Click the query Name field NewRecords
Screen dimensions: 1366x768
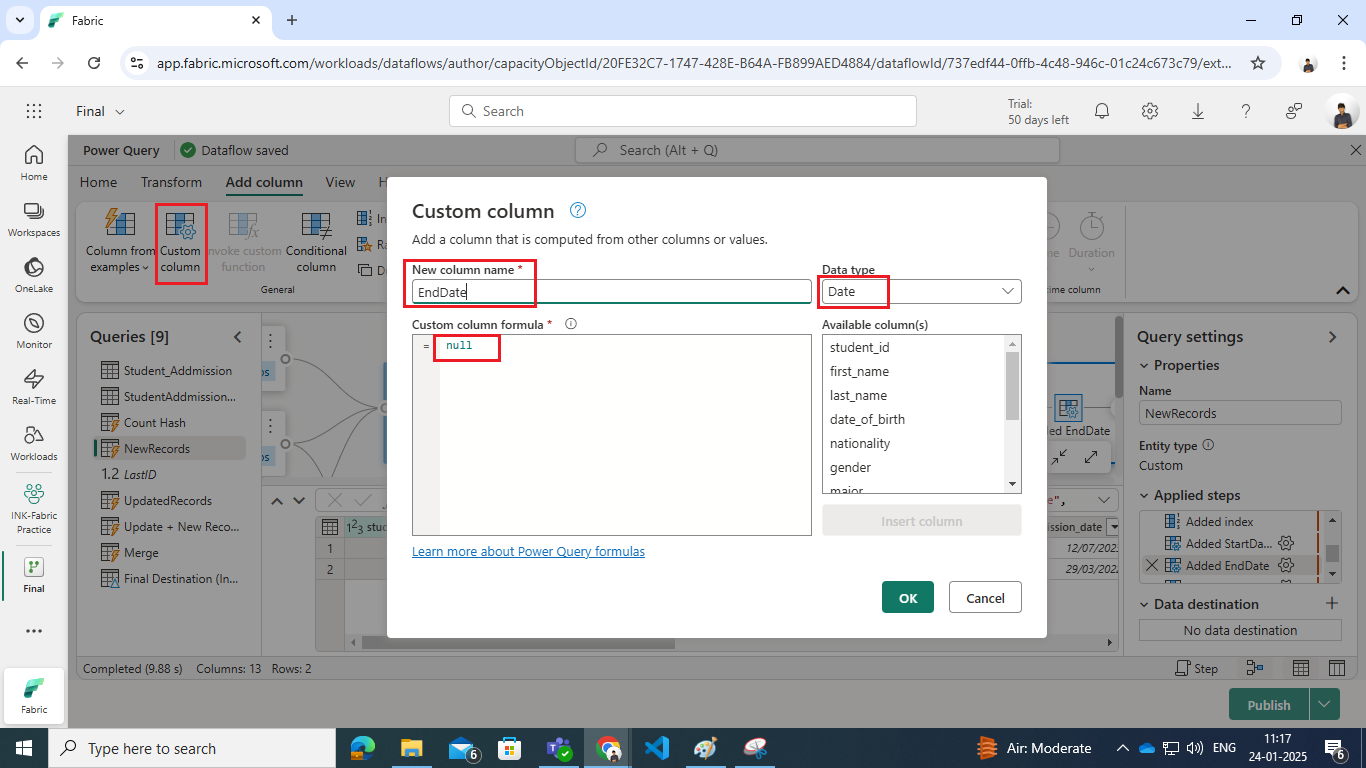1240,413
